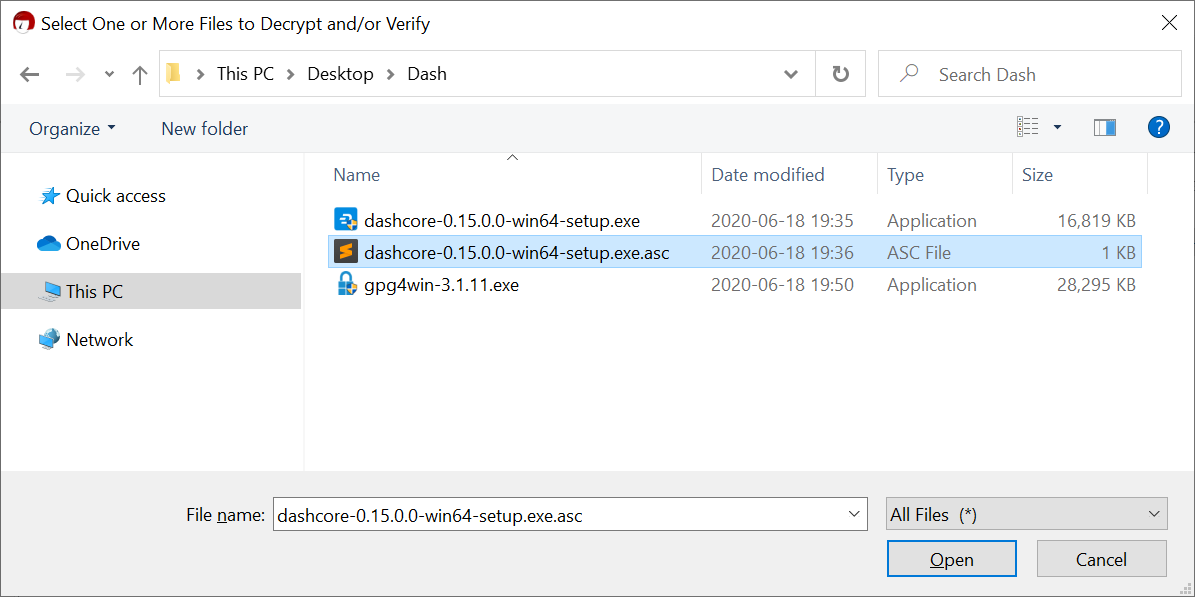The width and height of the screenshot is (1195, 597).
Task: Open the Organize menu
Action: pos(72,128)
